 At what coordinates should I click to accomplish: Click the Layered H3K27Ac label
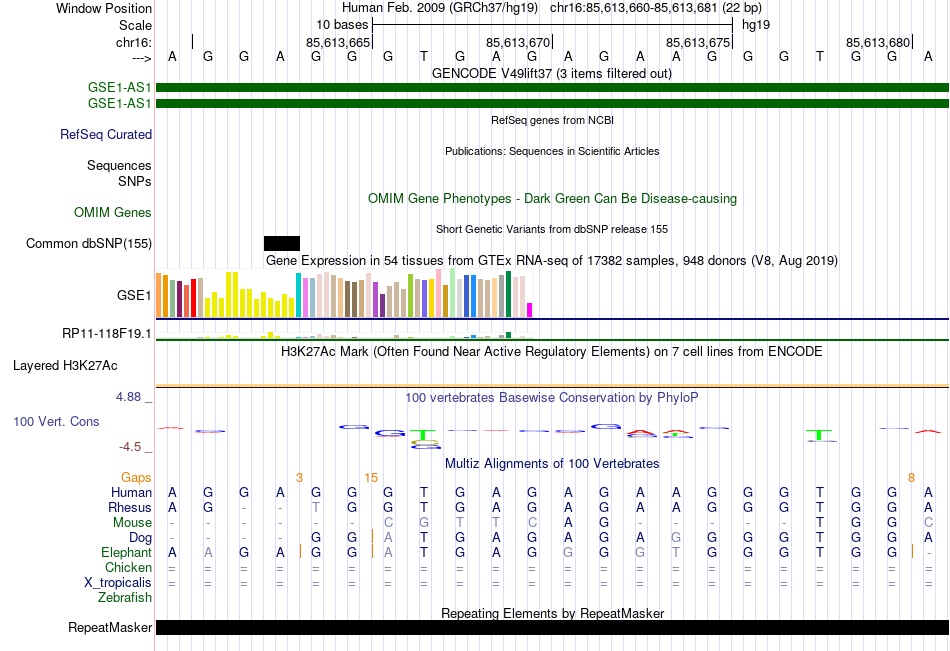[x=65, y=366]
